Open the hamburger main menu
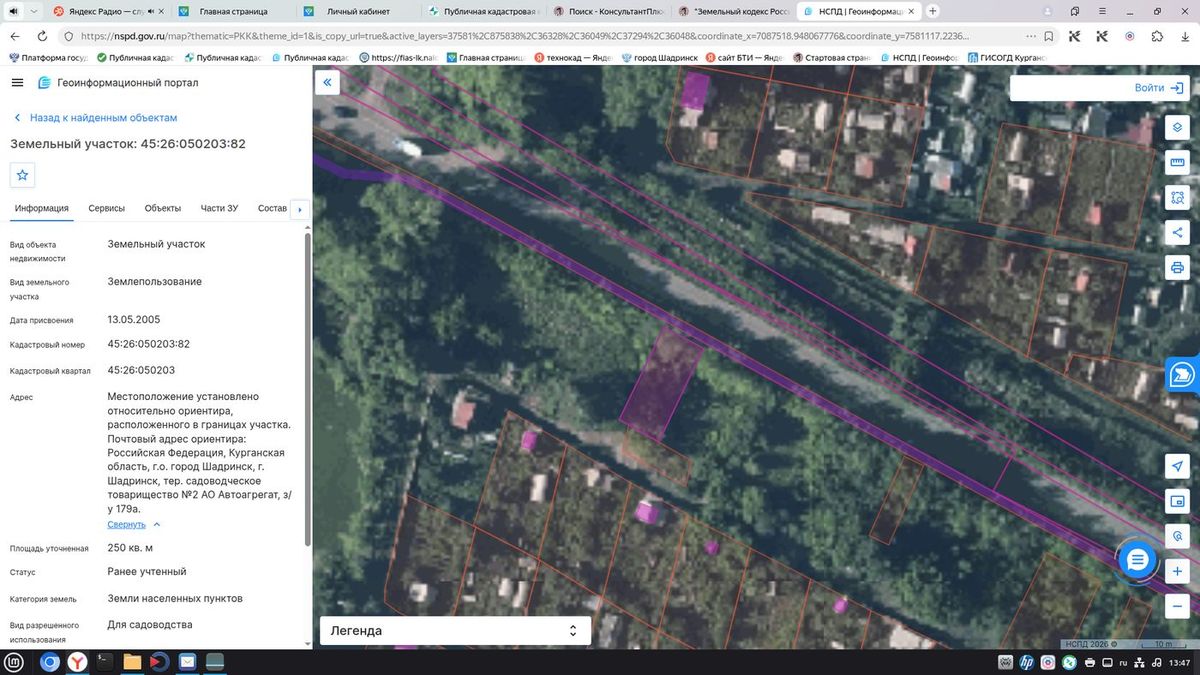This screenshot has height=675, width=1200. pyautogui.click(x=18, y=83)
